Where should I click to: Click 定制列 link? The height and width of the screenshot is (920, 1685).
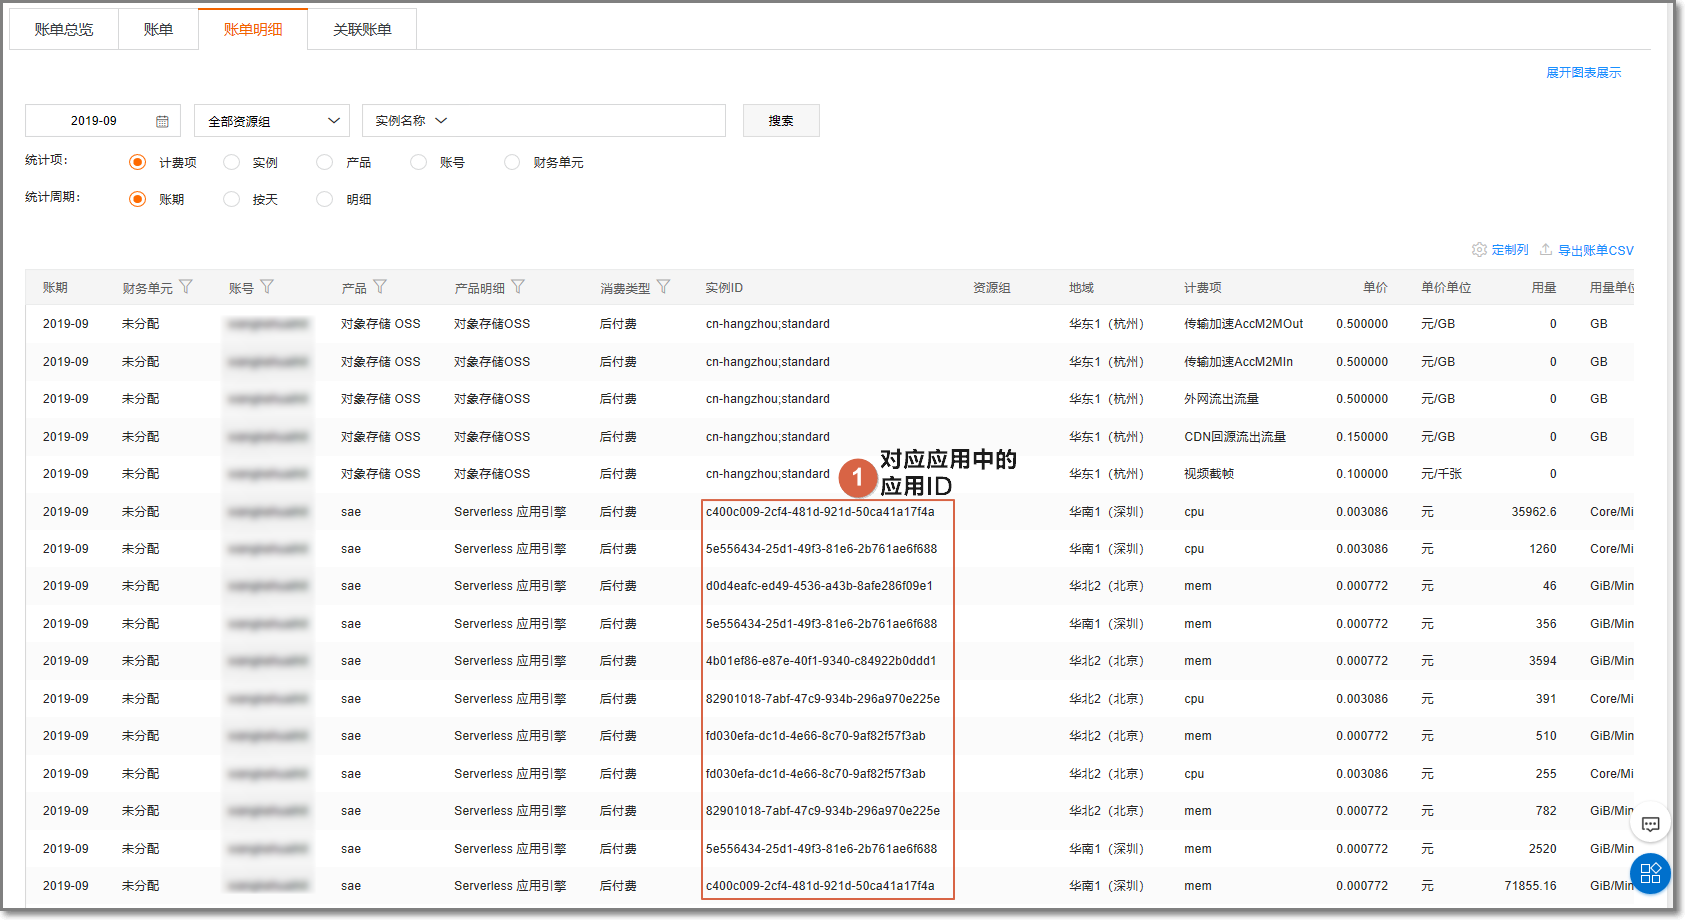[1510, 250]
